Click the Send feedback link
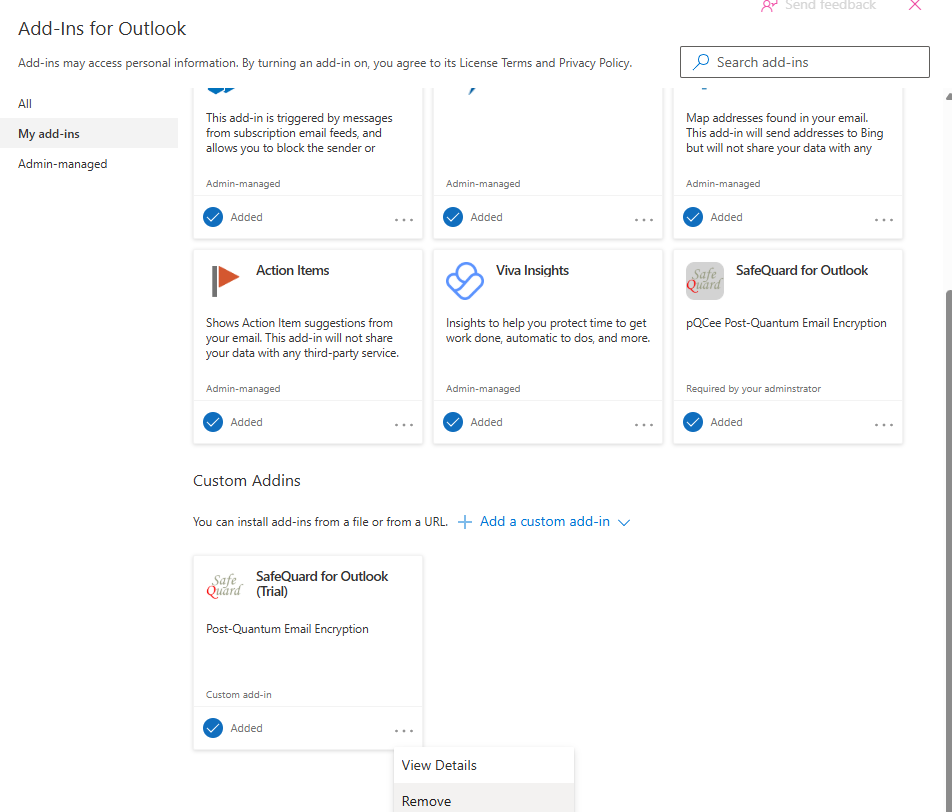Viewport: 952px width, 812px height. [830, 5]
